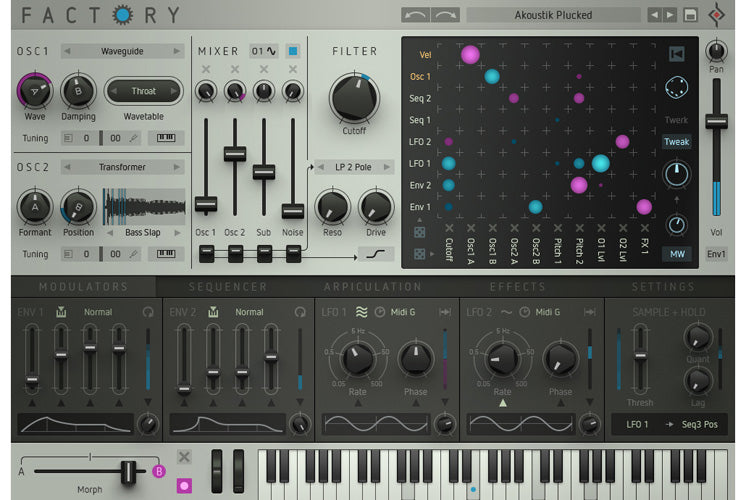Click the Akoustik Plucked preset name field
The height and width of the screenshot is (500, 746).
pos(553,15)
